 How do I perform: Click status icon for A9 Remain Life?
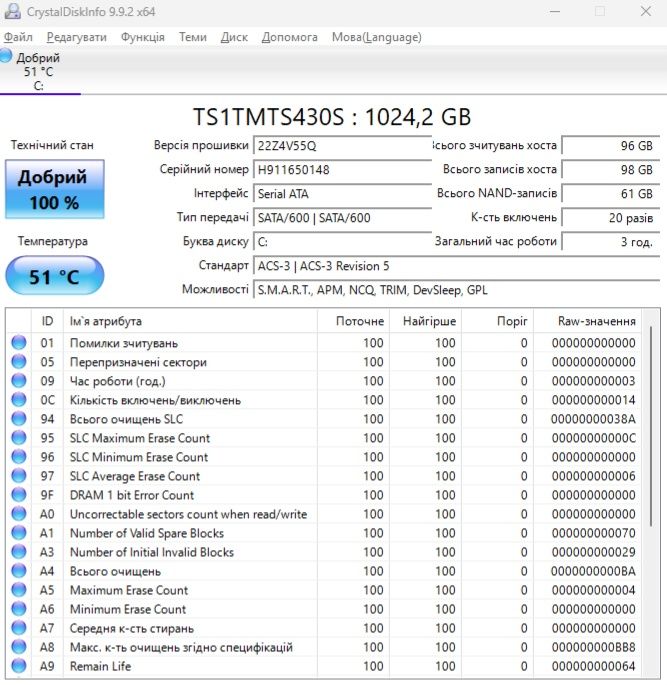(19, 666)
